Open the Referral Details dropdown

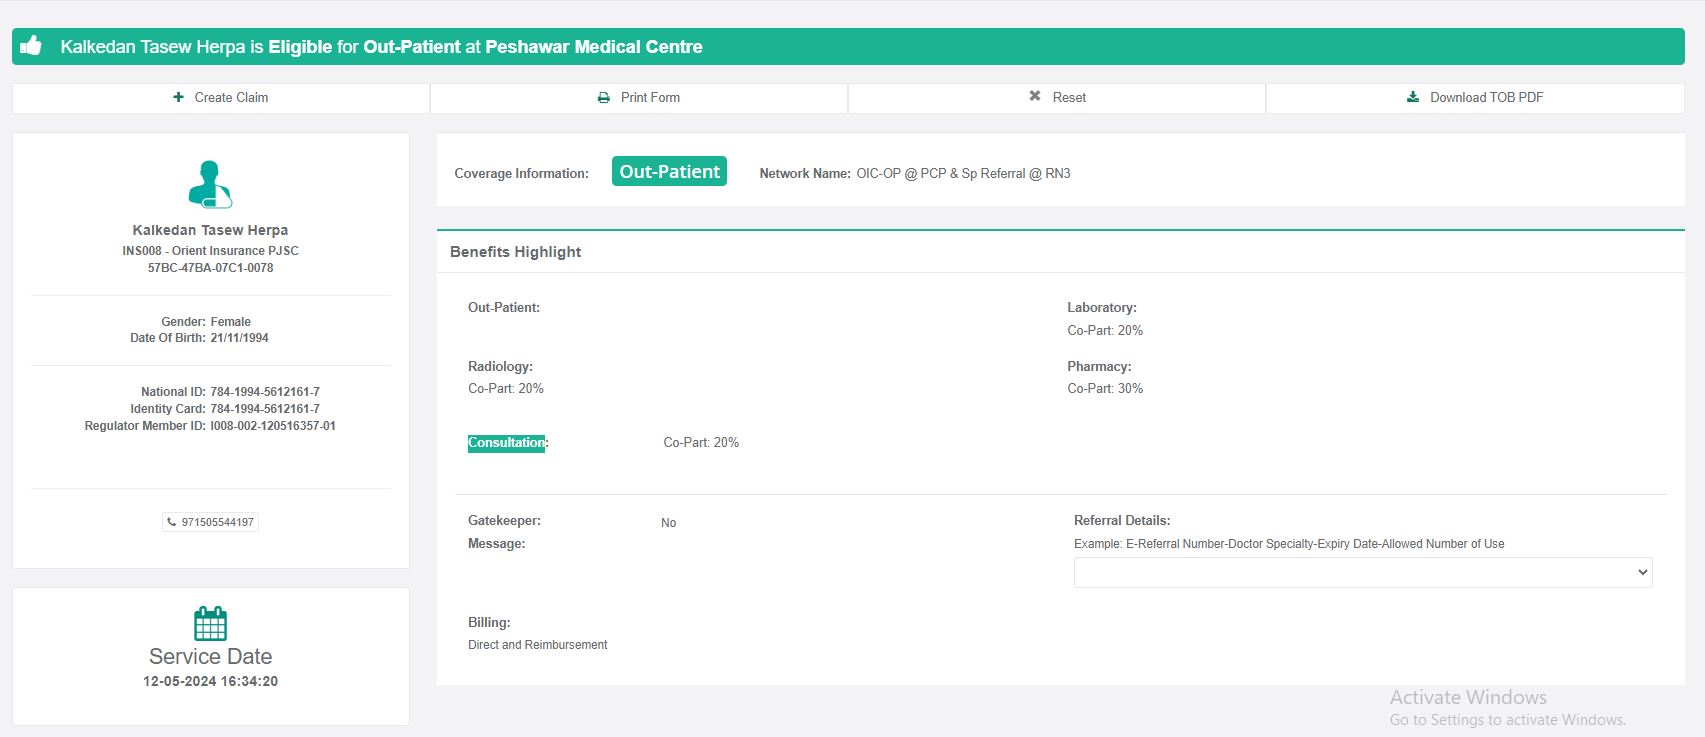1362,572
